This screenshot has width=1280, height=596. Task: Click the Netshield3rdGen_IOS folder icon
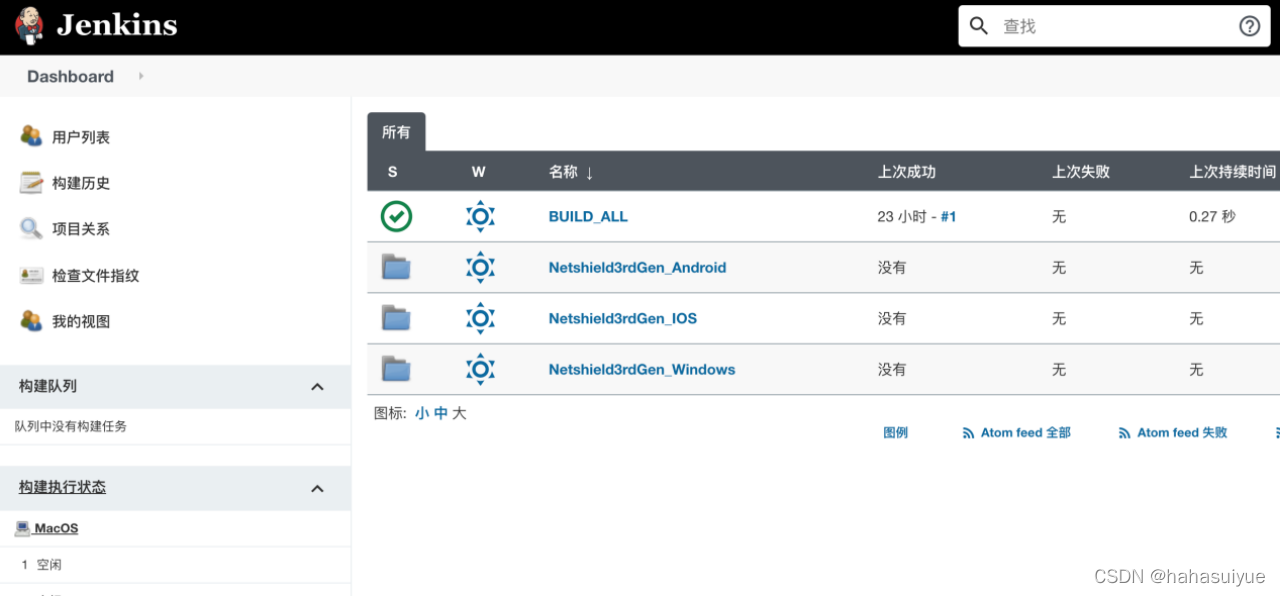click(396, 318)
